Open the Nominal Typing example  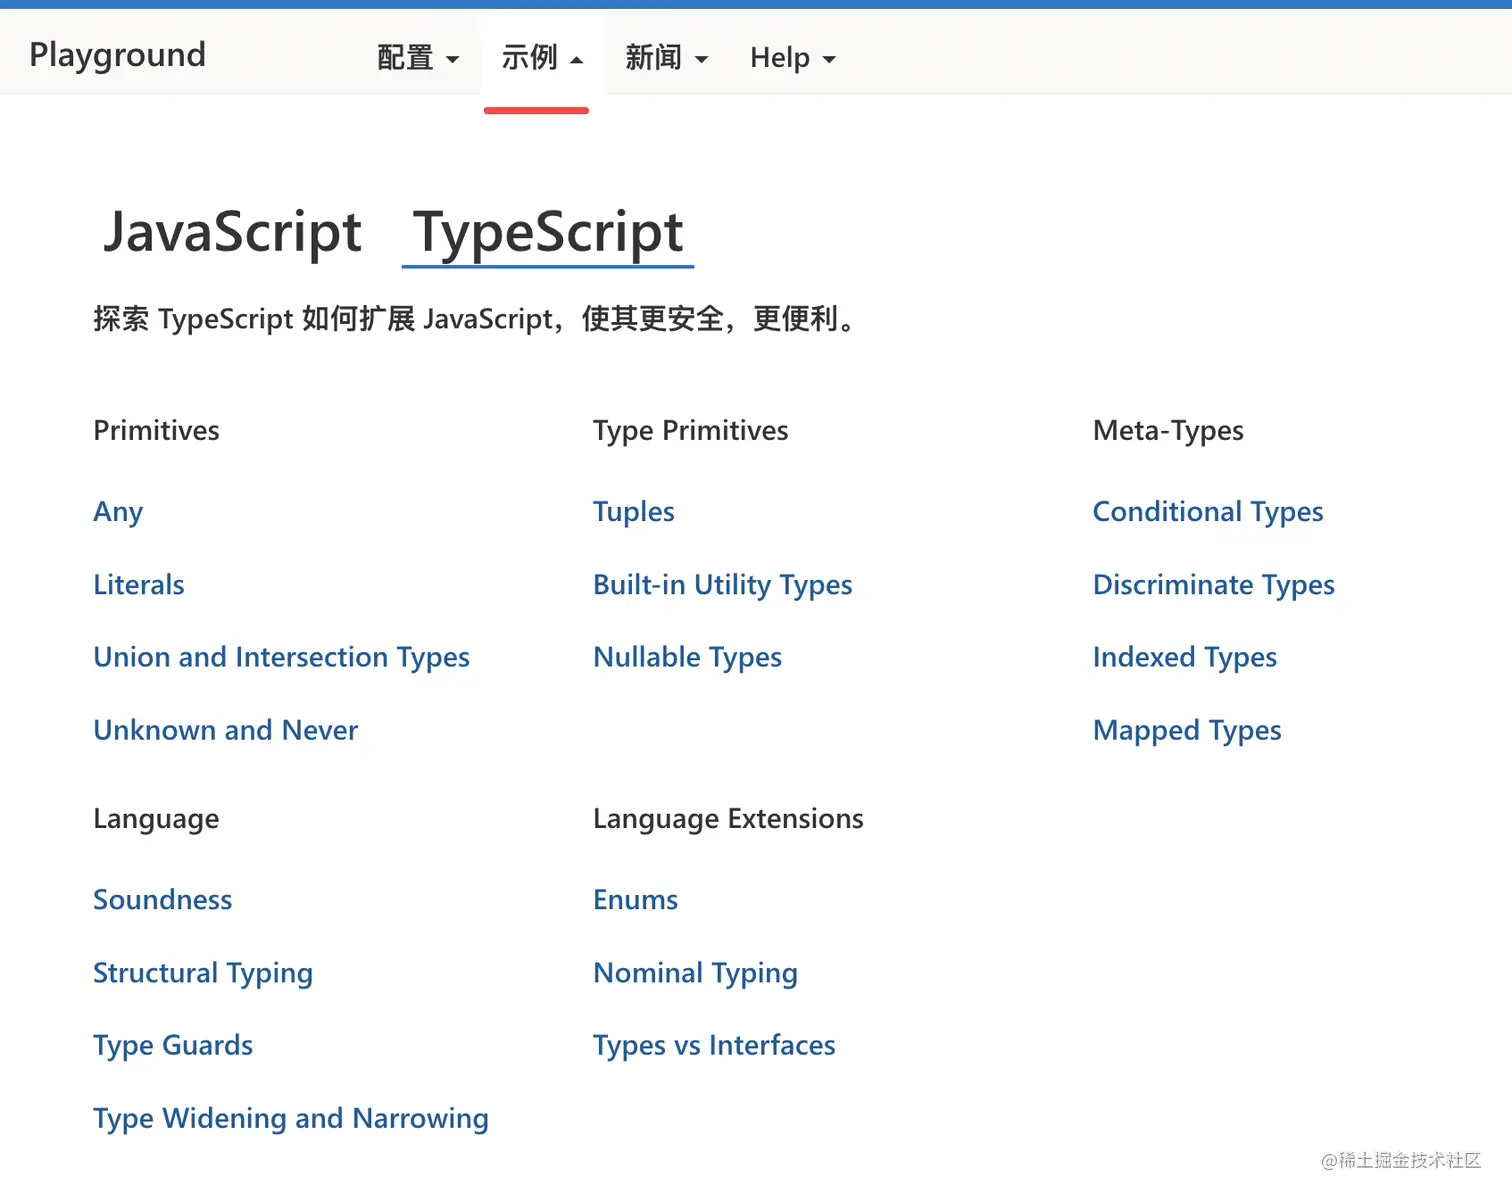(695, 973)
